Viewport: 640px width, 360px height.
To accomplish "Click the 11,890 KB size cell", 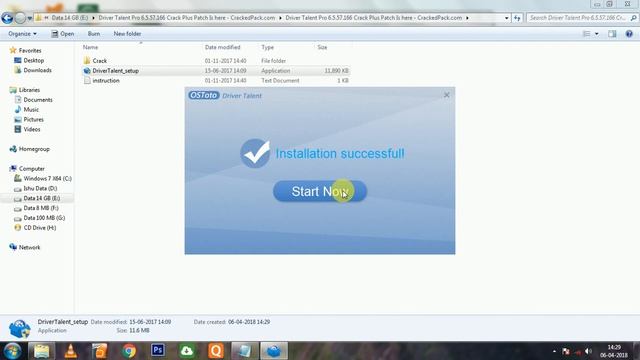I will coord(336,71).
